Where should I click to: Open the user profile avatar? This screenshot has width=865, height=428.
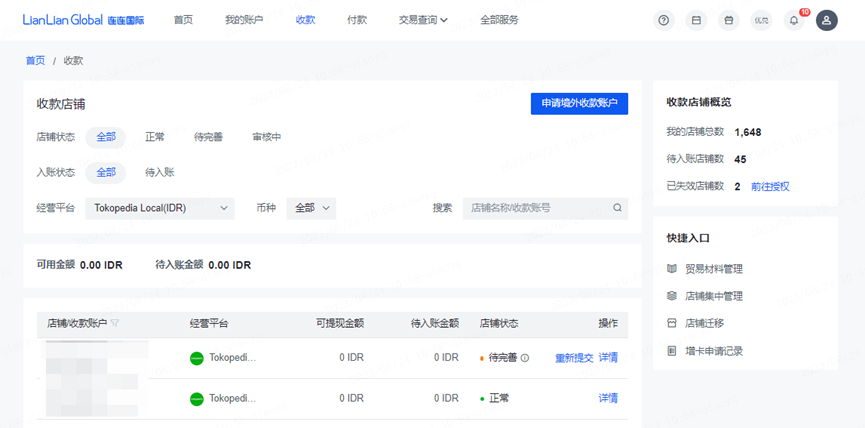coord(827,20)
